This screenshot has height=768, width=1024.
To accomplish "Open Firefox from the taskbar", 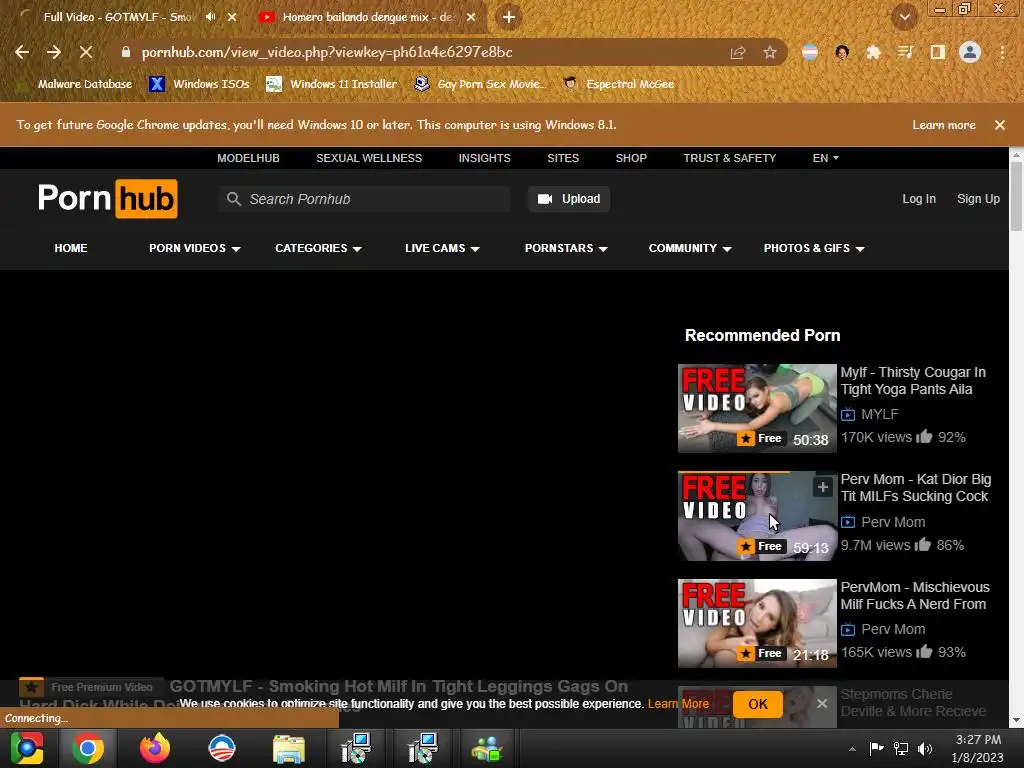I will pyautogui.click(x=155, y=748).
